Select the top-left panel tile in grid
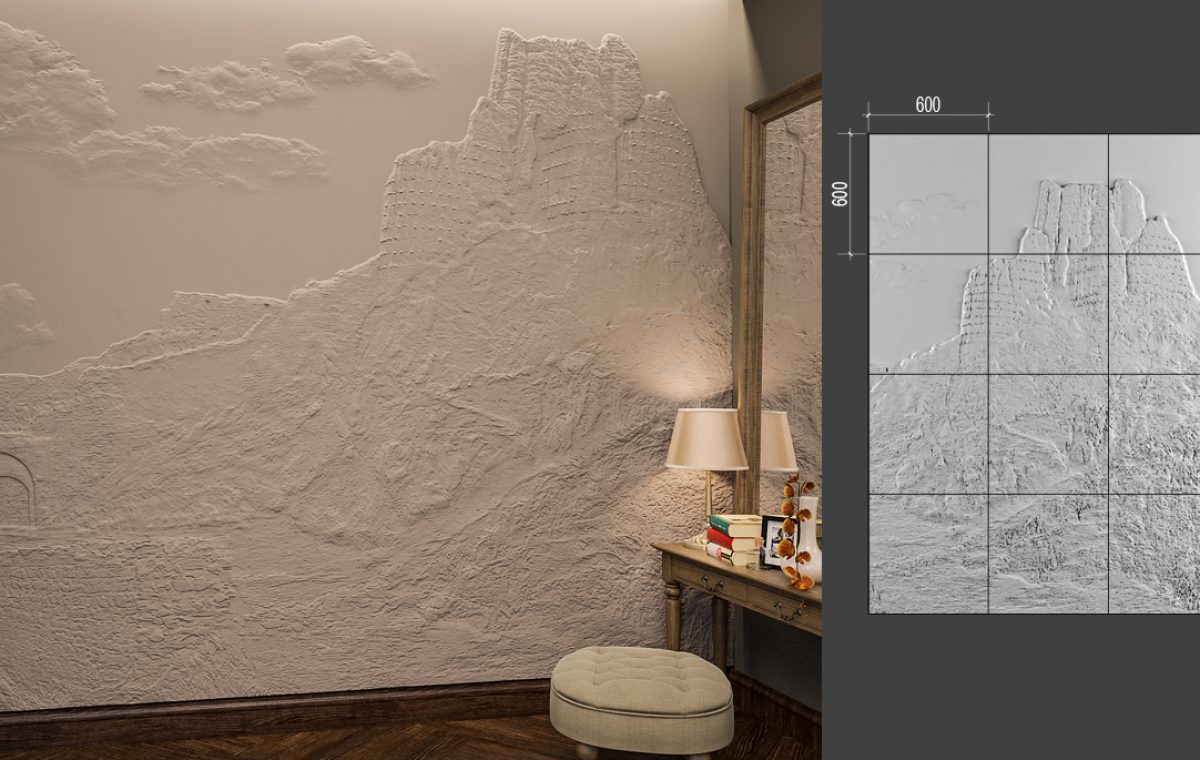 click(928, 194)
